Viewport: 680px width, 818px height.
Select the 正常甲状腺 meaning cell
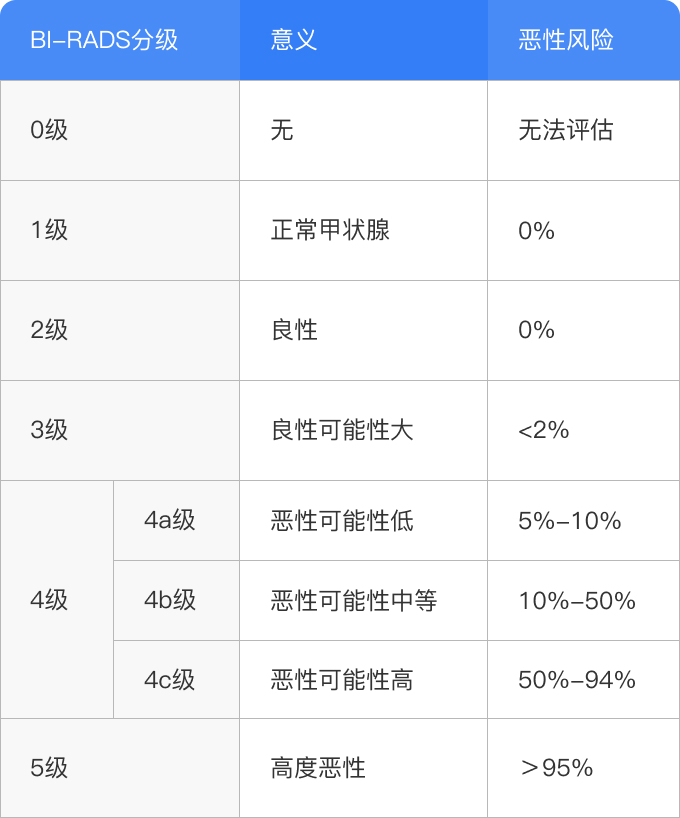point(330,230)
